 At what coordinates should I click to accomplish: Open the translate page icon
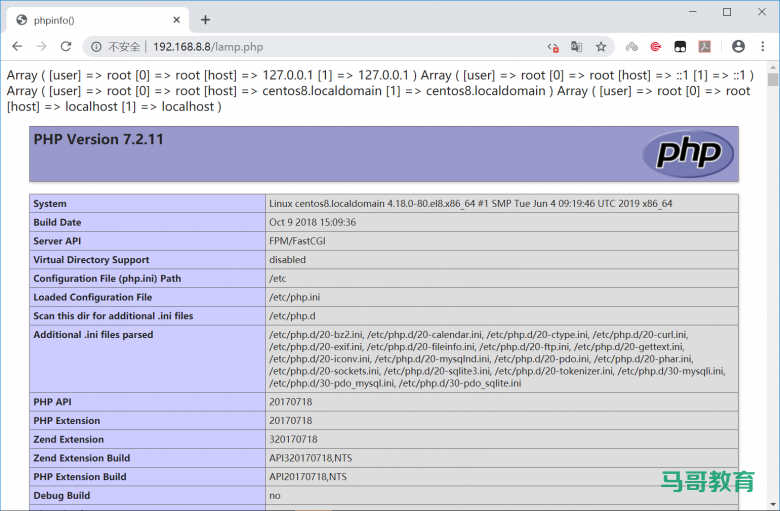(x=577, y=46)
